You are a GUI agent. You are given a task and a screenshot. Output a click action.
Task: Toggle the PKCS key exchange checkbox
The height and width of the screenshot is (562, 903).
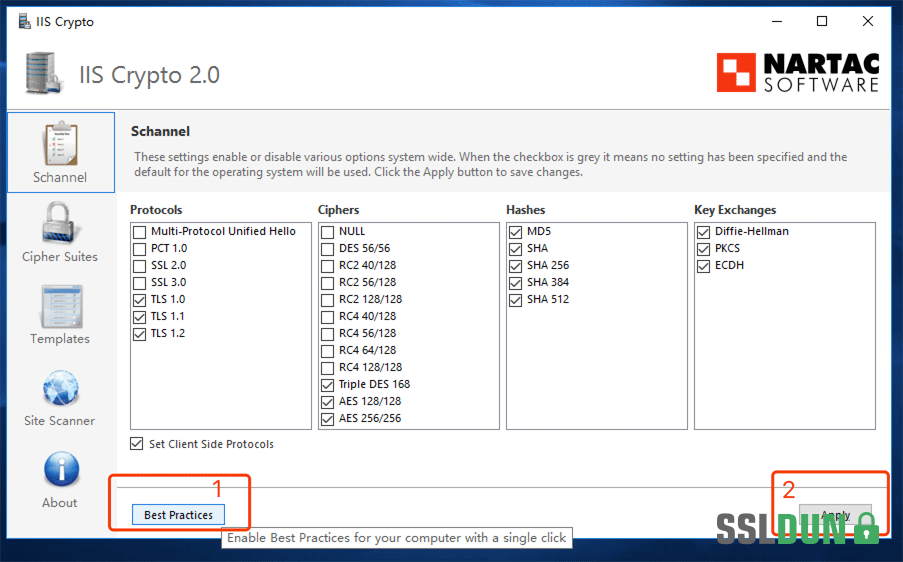pos(703,249)
